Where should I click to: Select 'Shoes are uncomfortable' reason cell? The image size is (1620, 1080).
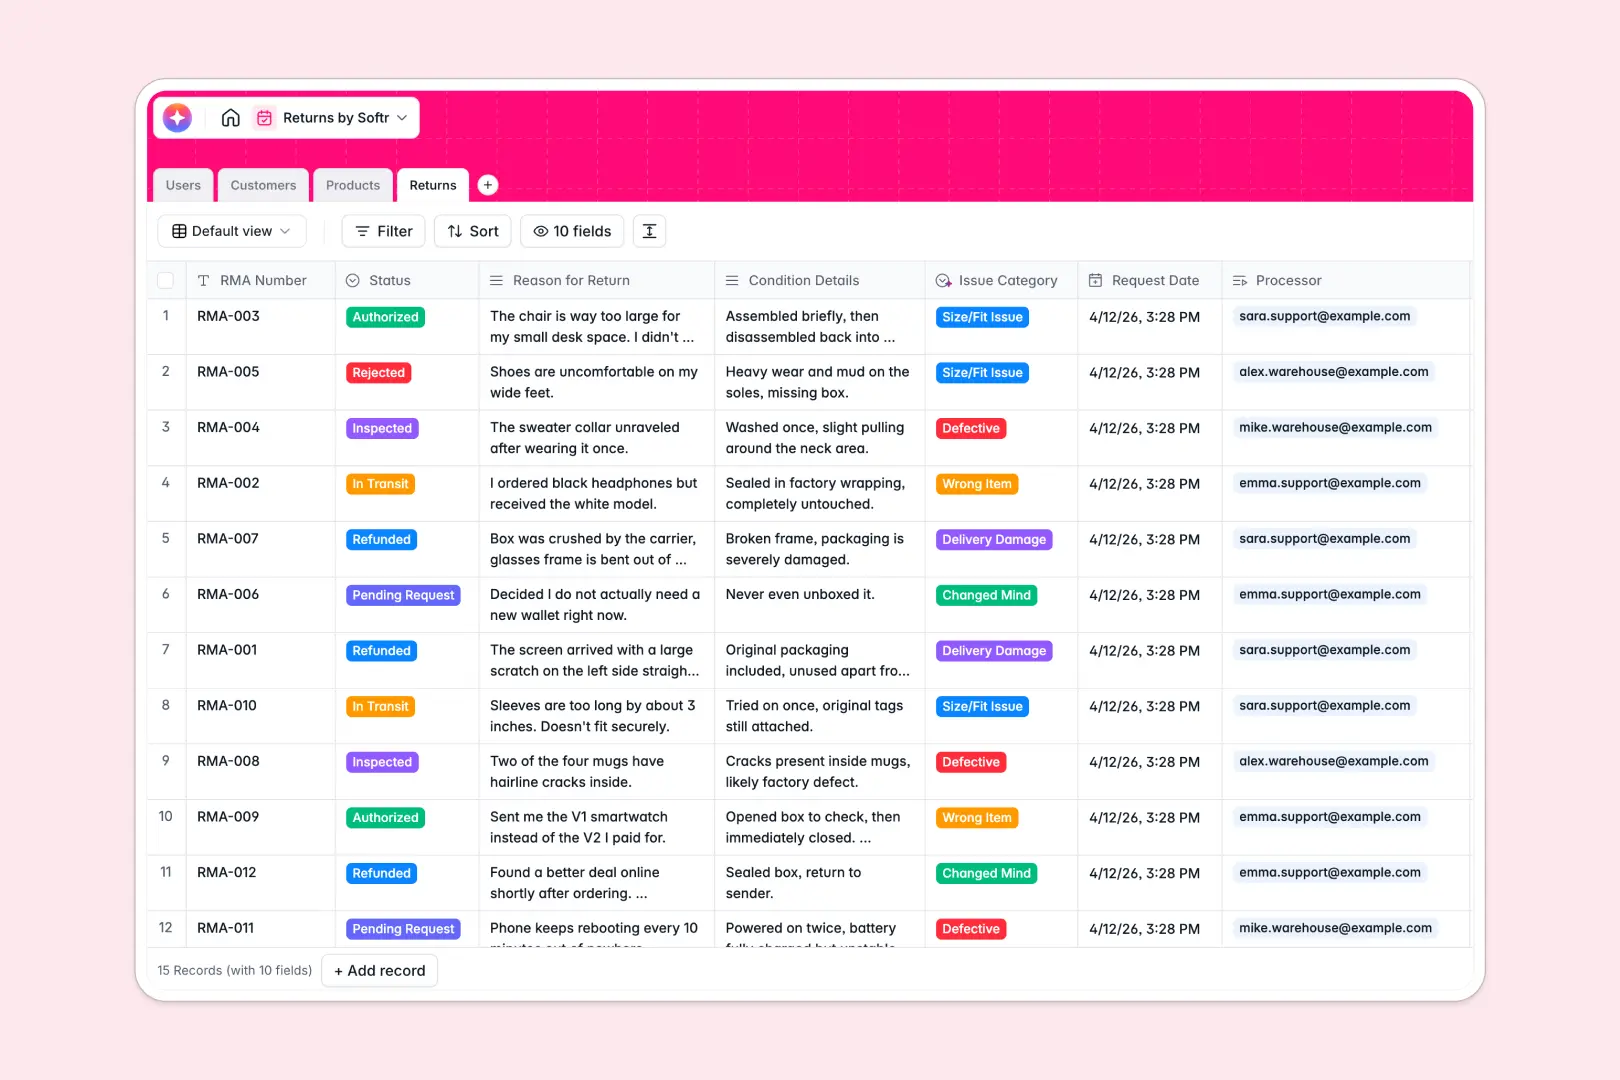tap(597, 382)
